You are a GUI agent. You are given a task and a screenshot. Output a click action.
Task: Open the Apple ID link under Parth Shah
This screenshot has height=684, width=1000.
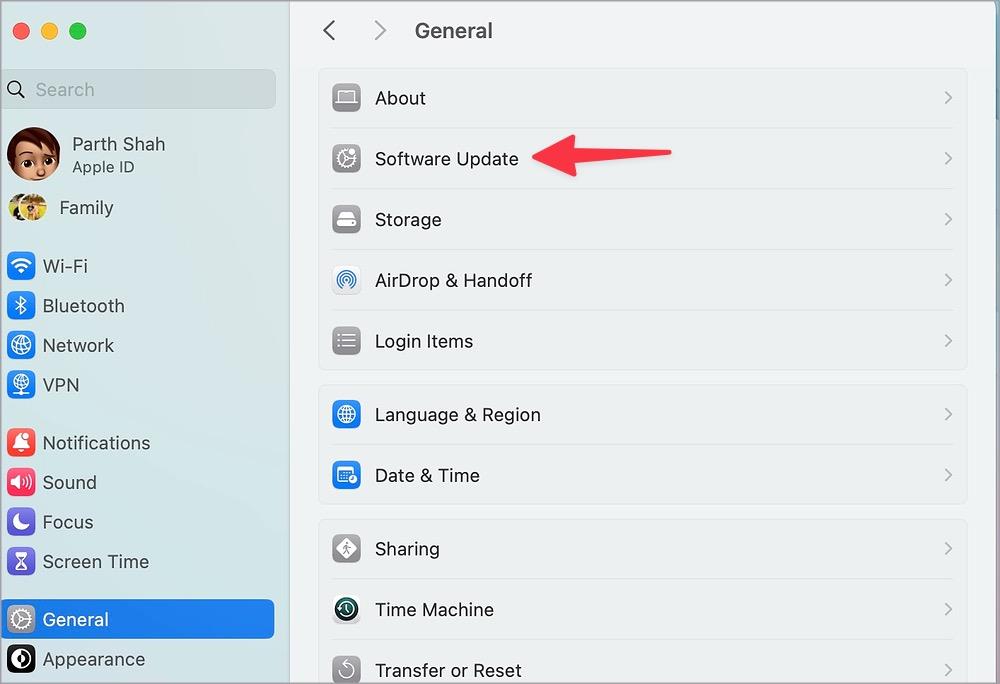(x=103, y=167)
